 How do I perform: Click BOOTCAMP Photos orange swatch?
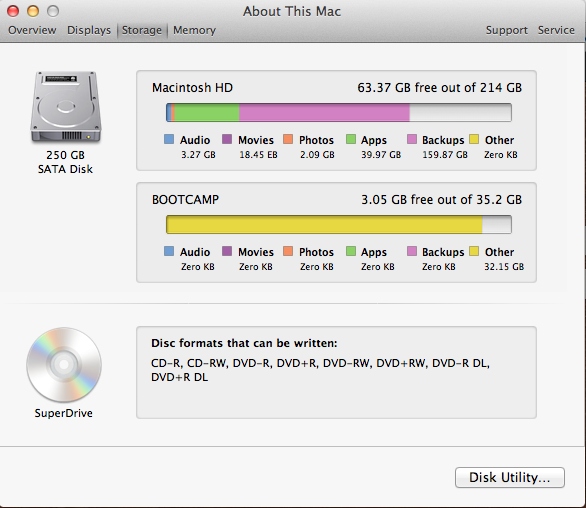pyautogui.click(x=288, y=251)
